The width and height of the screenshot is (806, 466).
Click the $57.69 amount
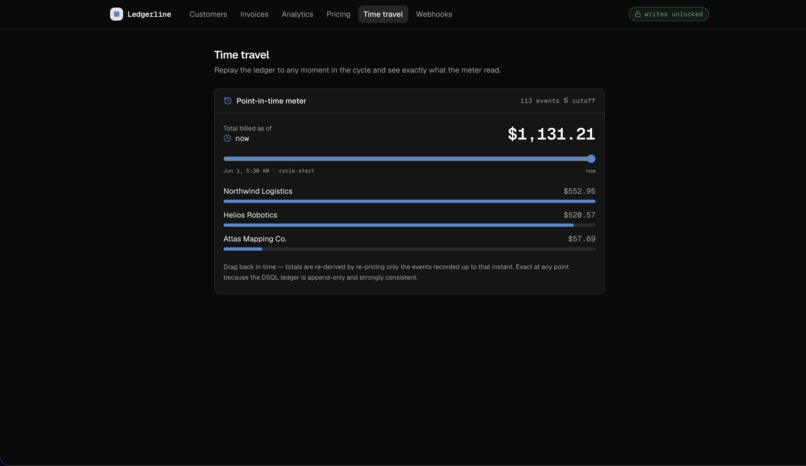point(582,239)
